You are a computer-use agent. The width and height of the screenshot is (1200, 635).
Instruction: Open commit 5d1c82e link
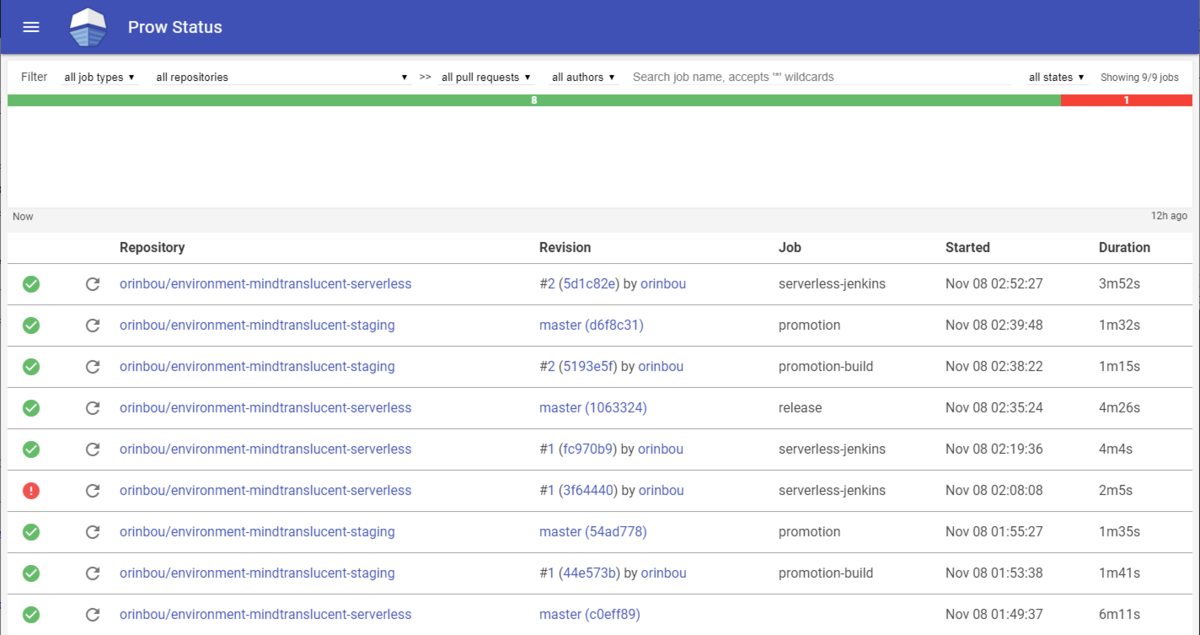[590, 284]
